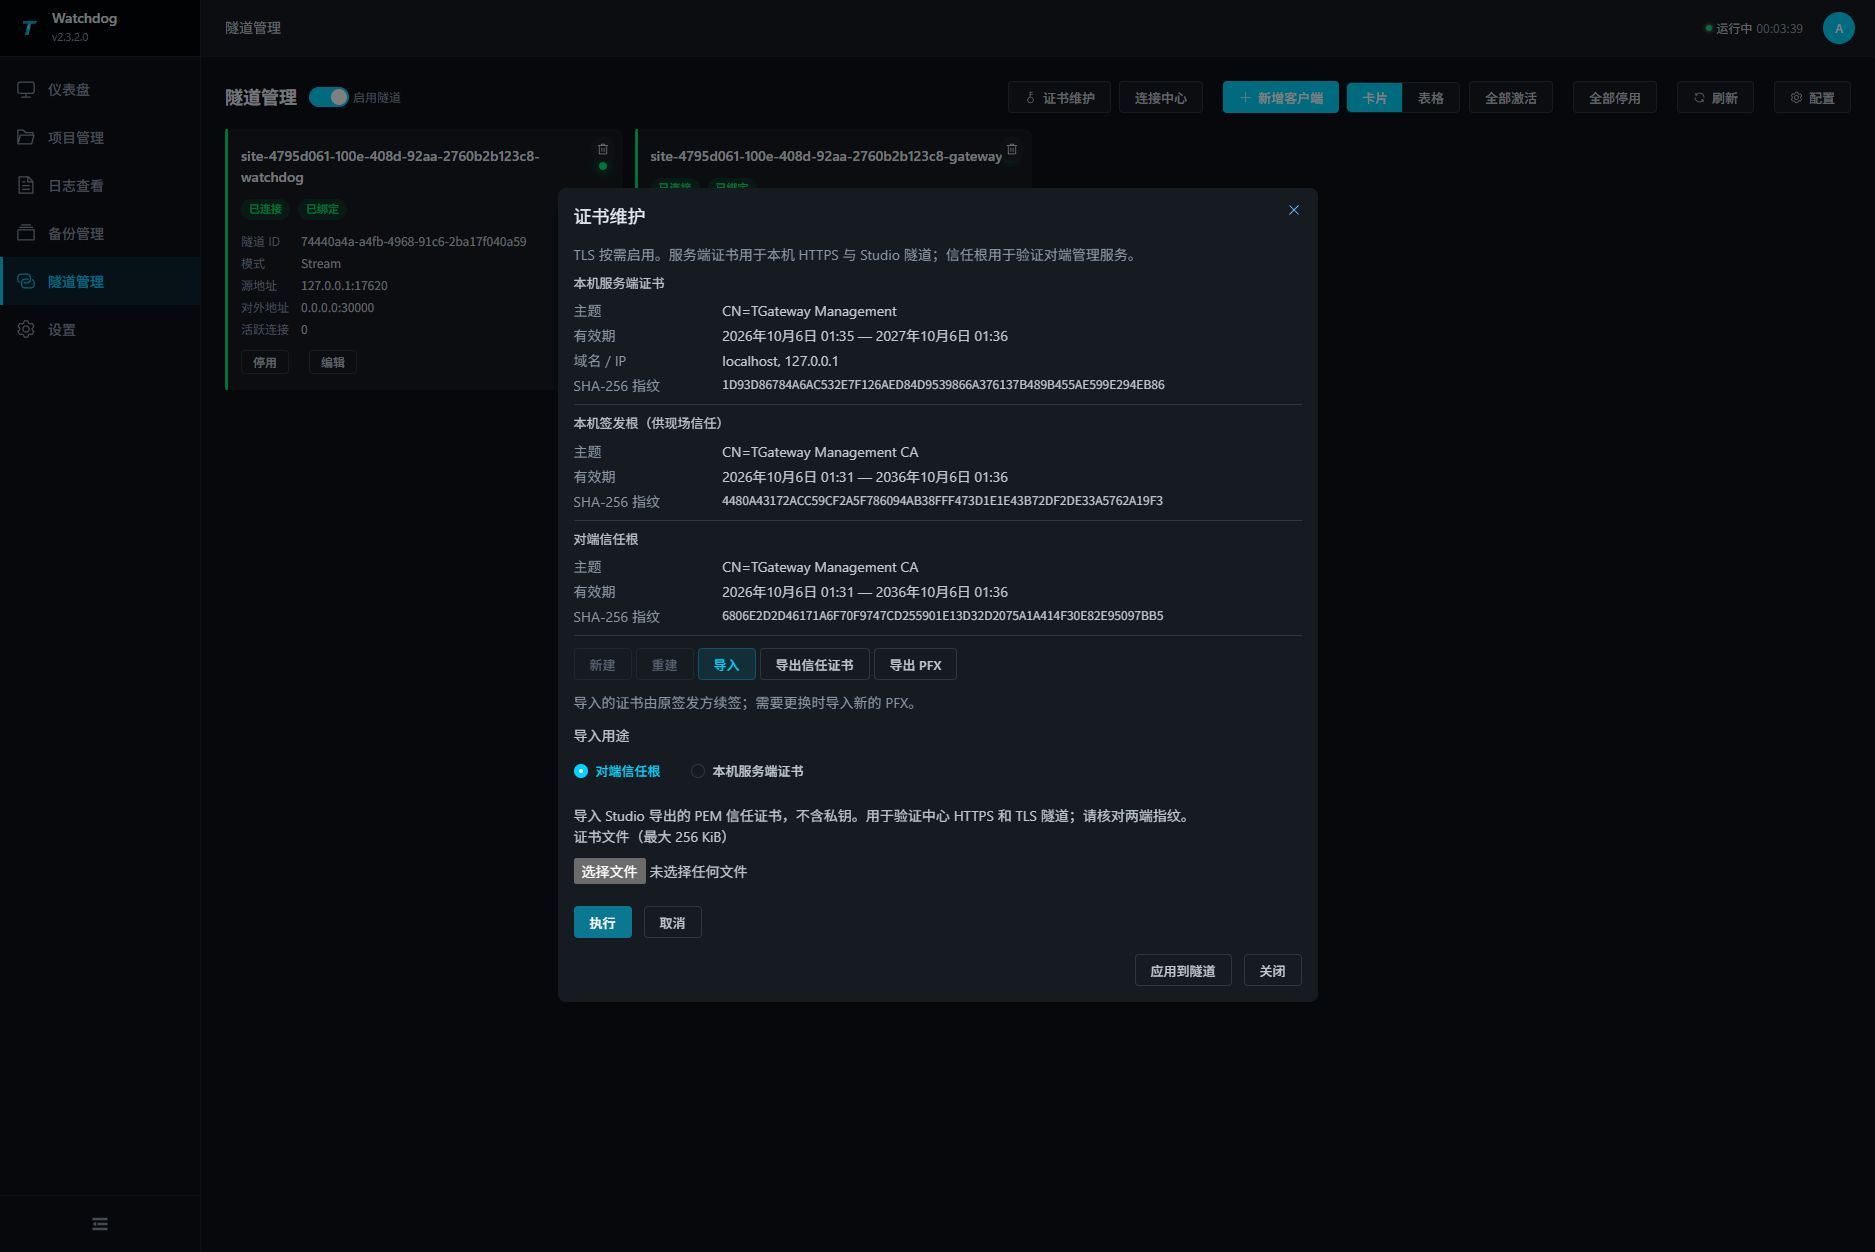Collapse the sidebar with the menu icon
Viewport: 1875px width, 1252px height.
pyautogui.click(x=100, y=1224)
